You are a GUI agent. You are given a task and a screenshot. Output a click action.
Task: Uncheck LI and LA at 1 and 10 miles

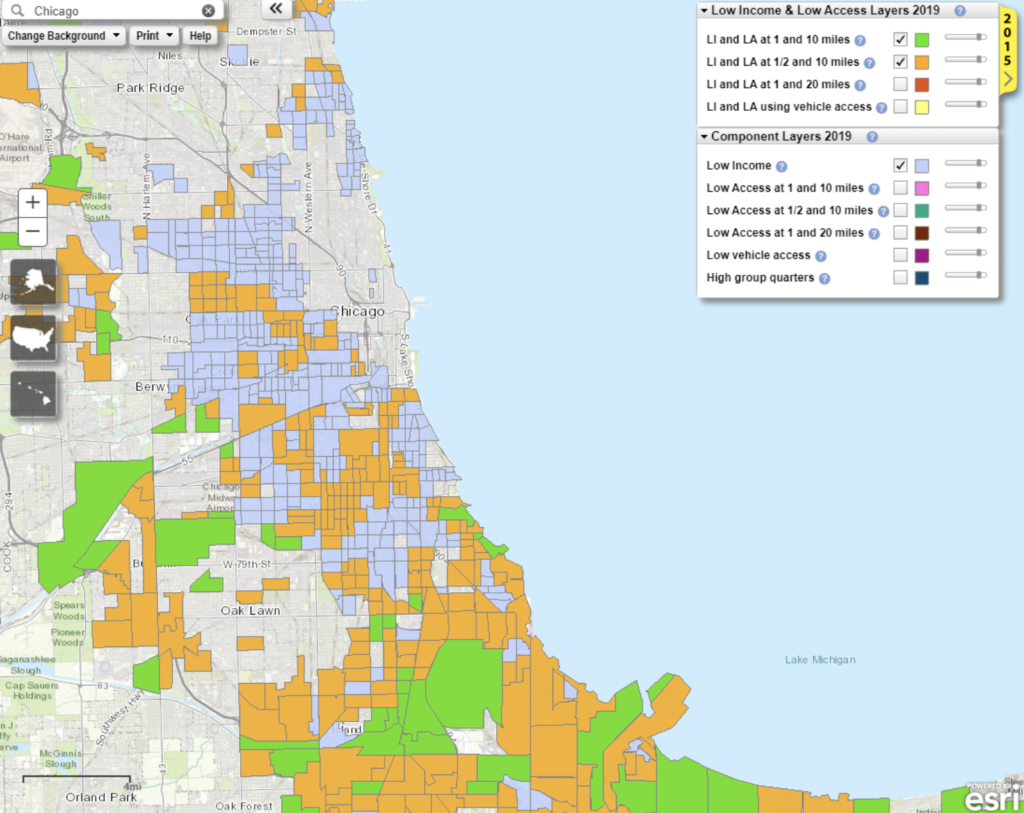coord(900,40)
